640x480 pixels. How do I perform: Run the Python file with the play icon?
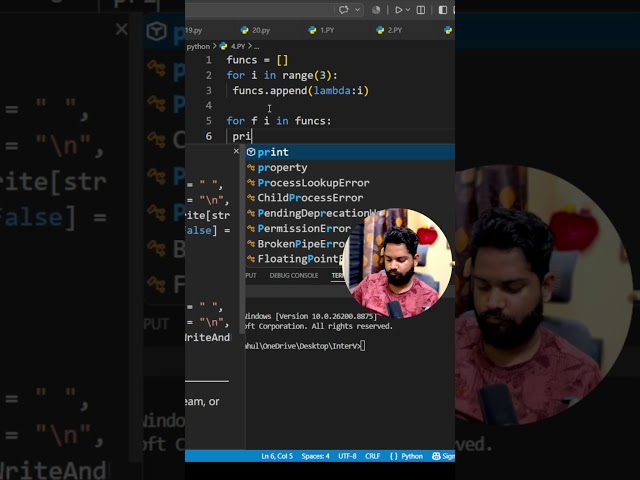(398, 10)
